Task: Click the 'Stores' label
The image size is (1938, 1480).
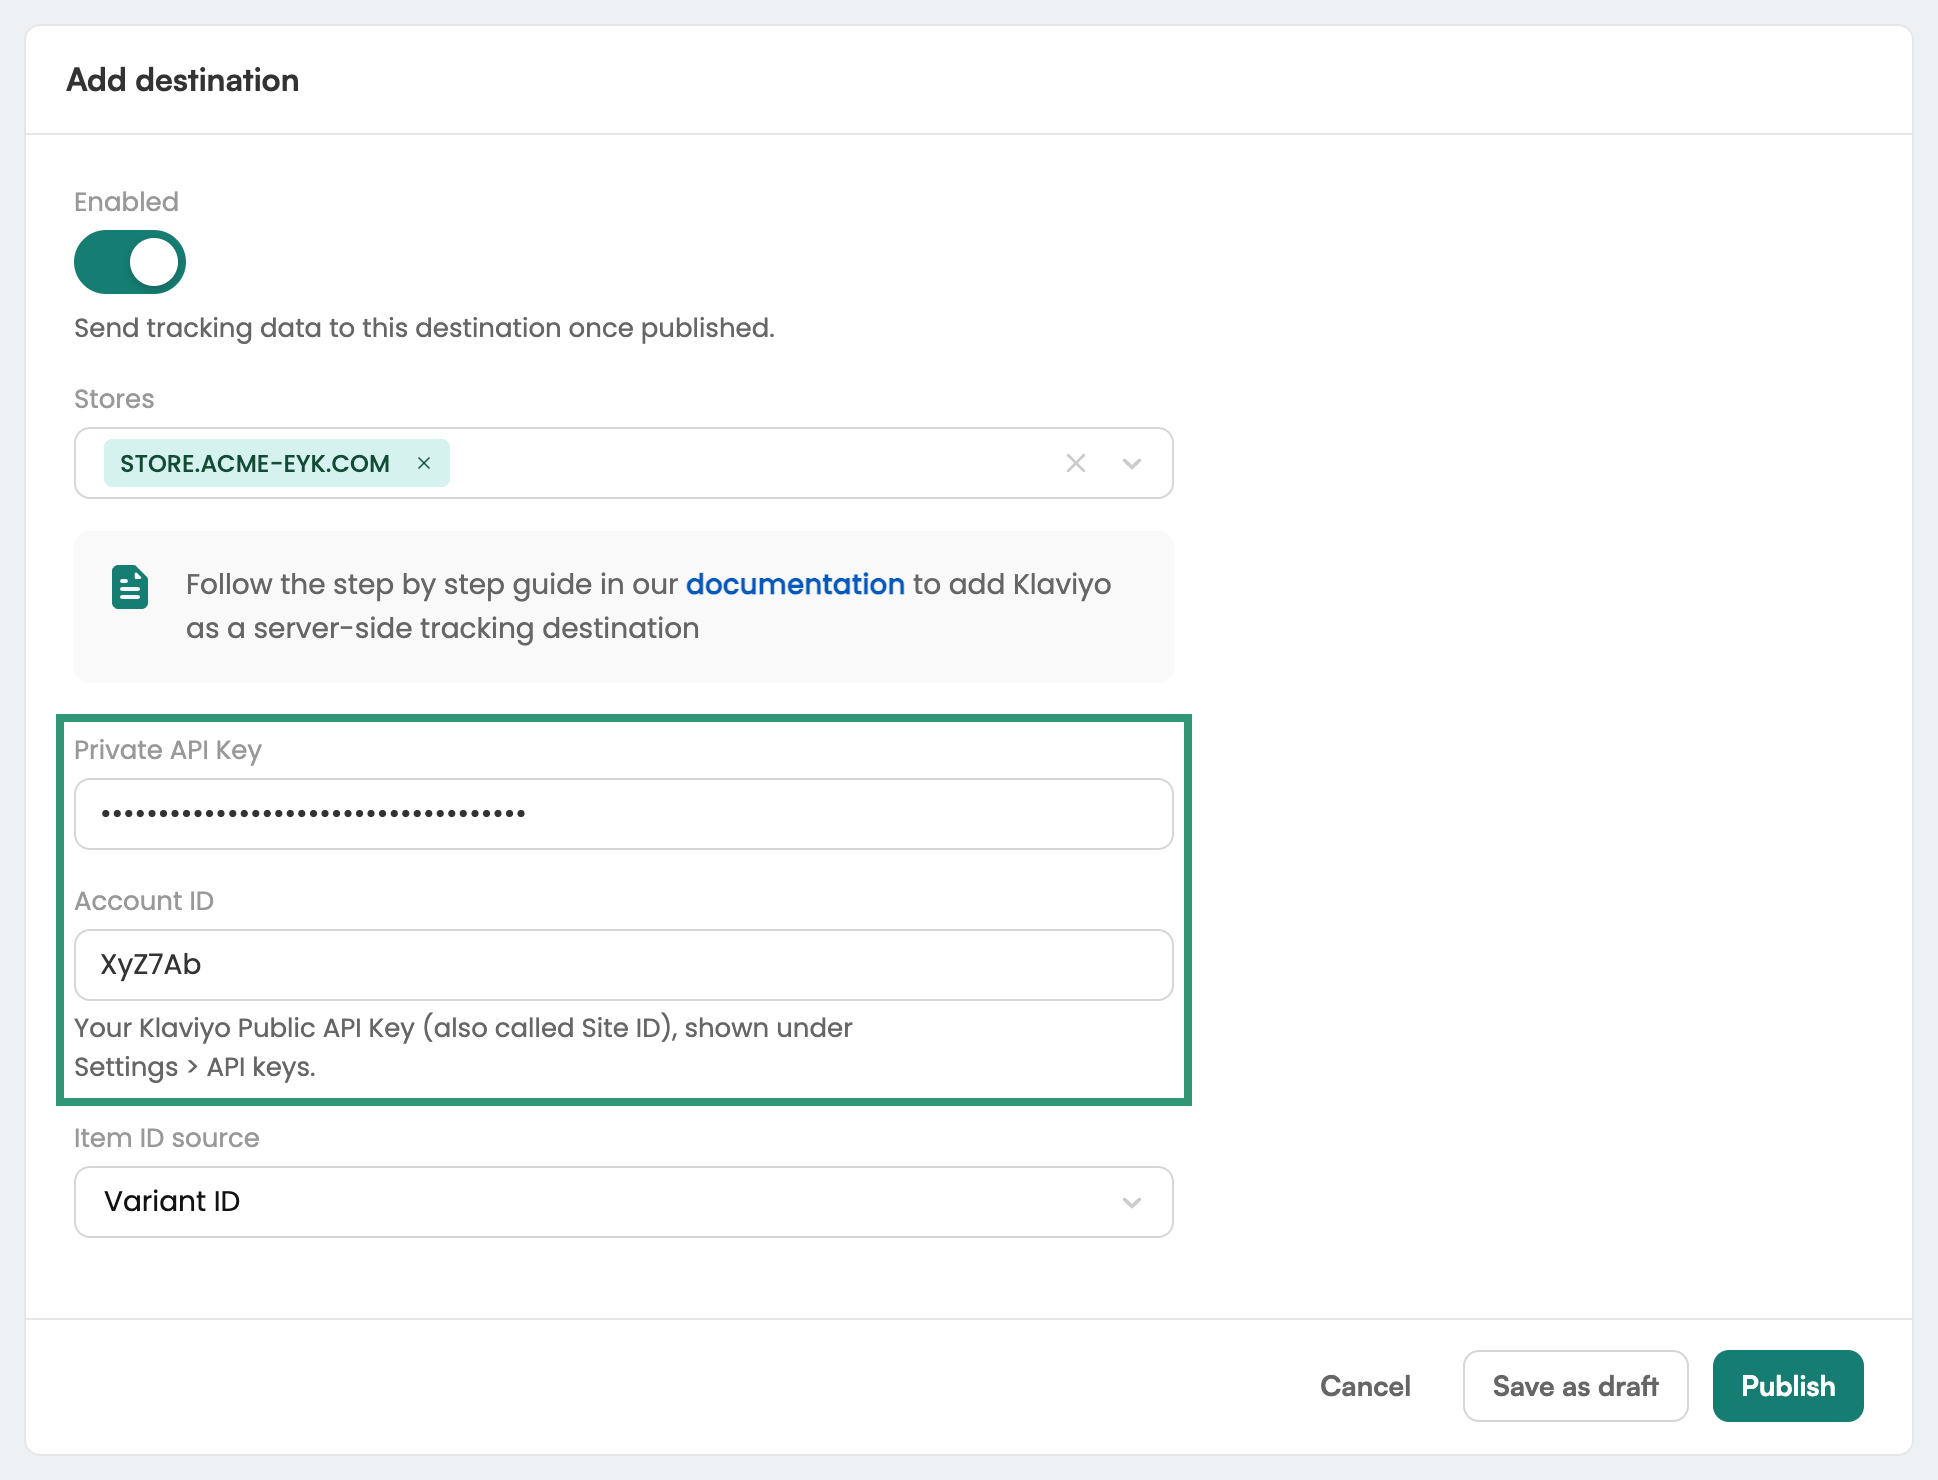Action: click(114, 399)
